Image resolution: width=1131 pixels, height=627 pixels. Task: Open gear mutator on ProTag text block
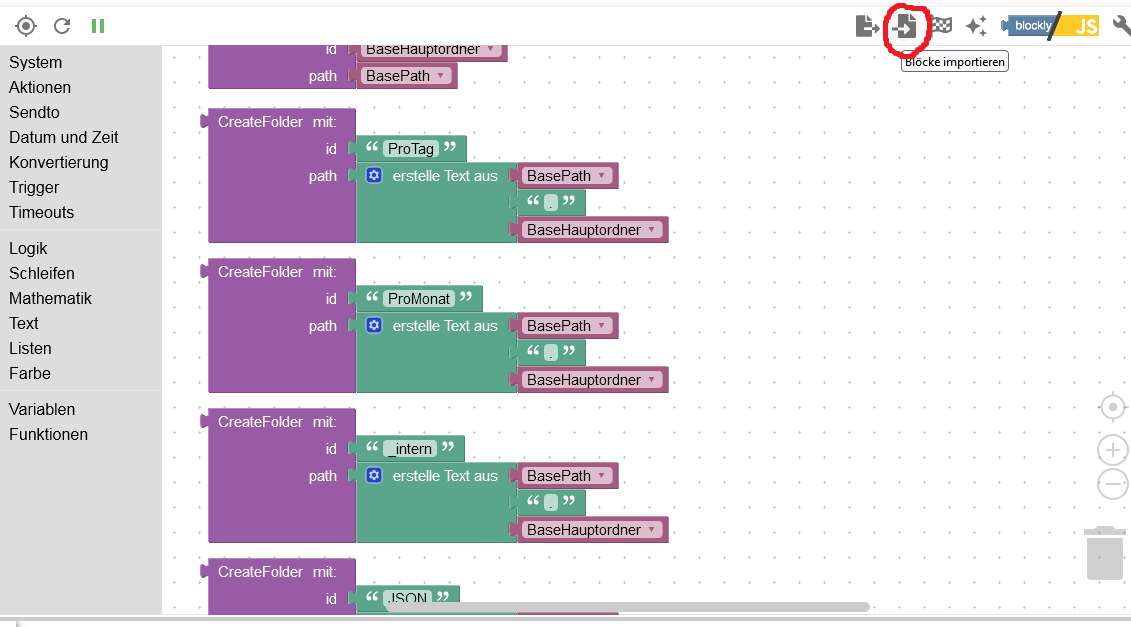[x=374, y=176]
